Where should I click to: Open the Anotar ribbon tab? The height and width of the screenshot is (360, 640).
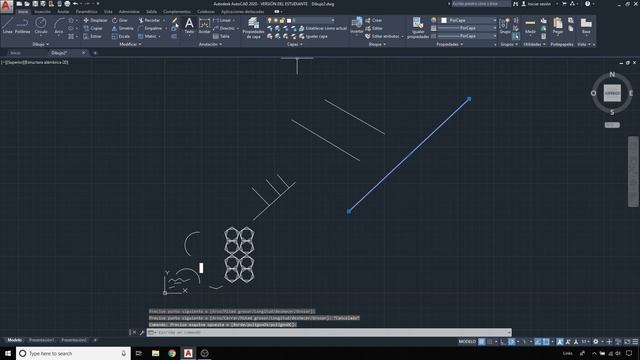point(63,11)
